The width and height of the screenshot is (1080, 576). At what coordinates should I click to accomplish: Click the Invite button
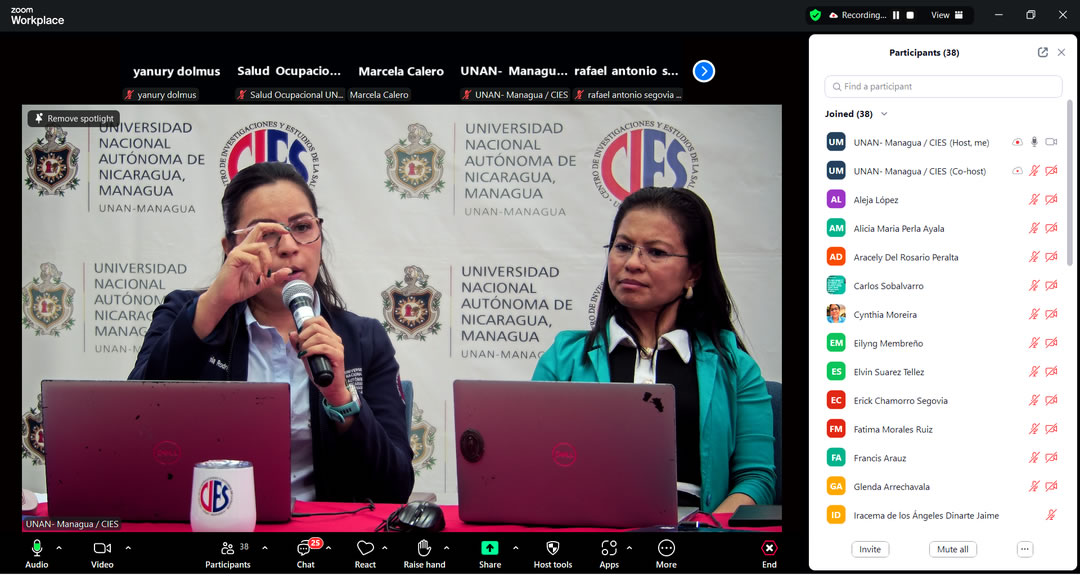coord(870,549)
